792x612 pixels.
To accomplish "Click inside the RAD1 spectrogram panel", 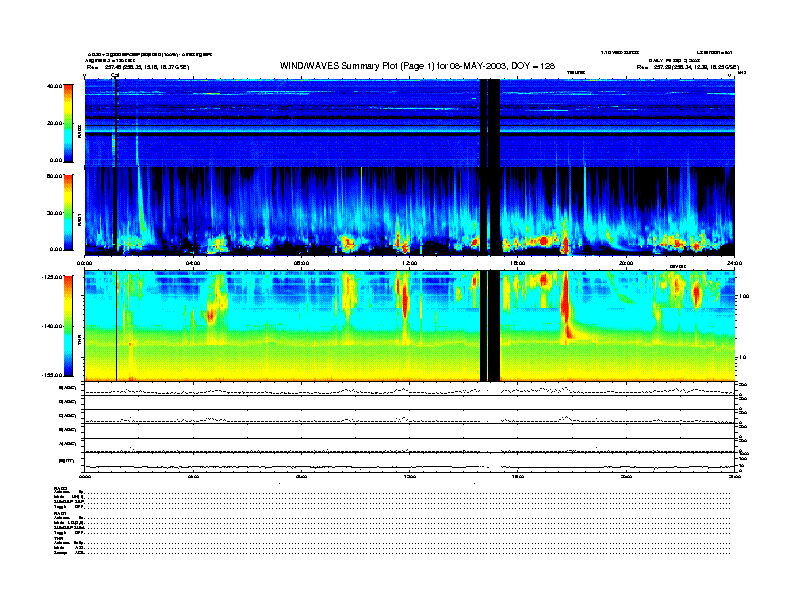I will coord(410,211).
